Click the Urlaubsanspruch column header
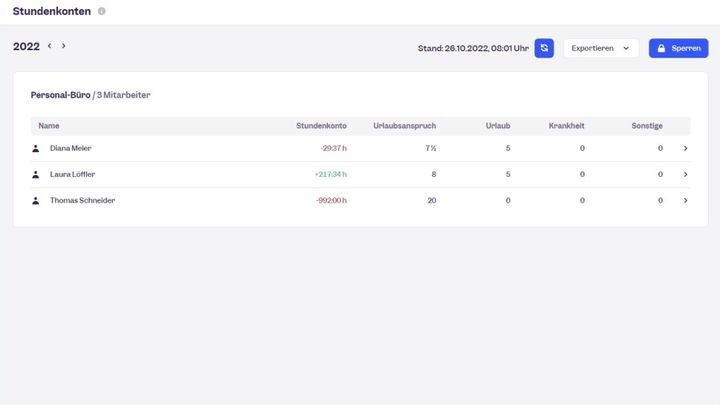This screenshot has height=405, width=720. pyautogui.click(x=404, y=125)
